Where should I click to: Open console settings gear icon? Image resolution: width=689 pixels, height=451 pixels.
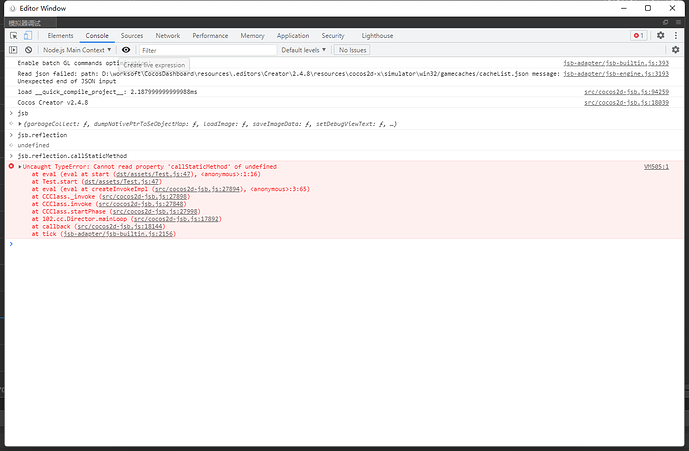(676, 50)
